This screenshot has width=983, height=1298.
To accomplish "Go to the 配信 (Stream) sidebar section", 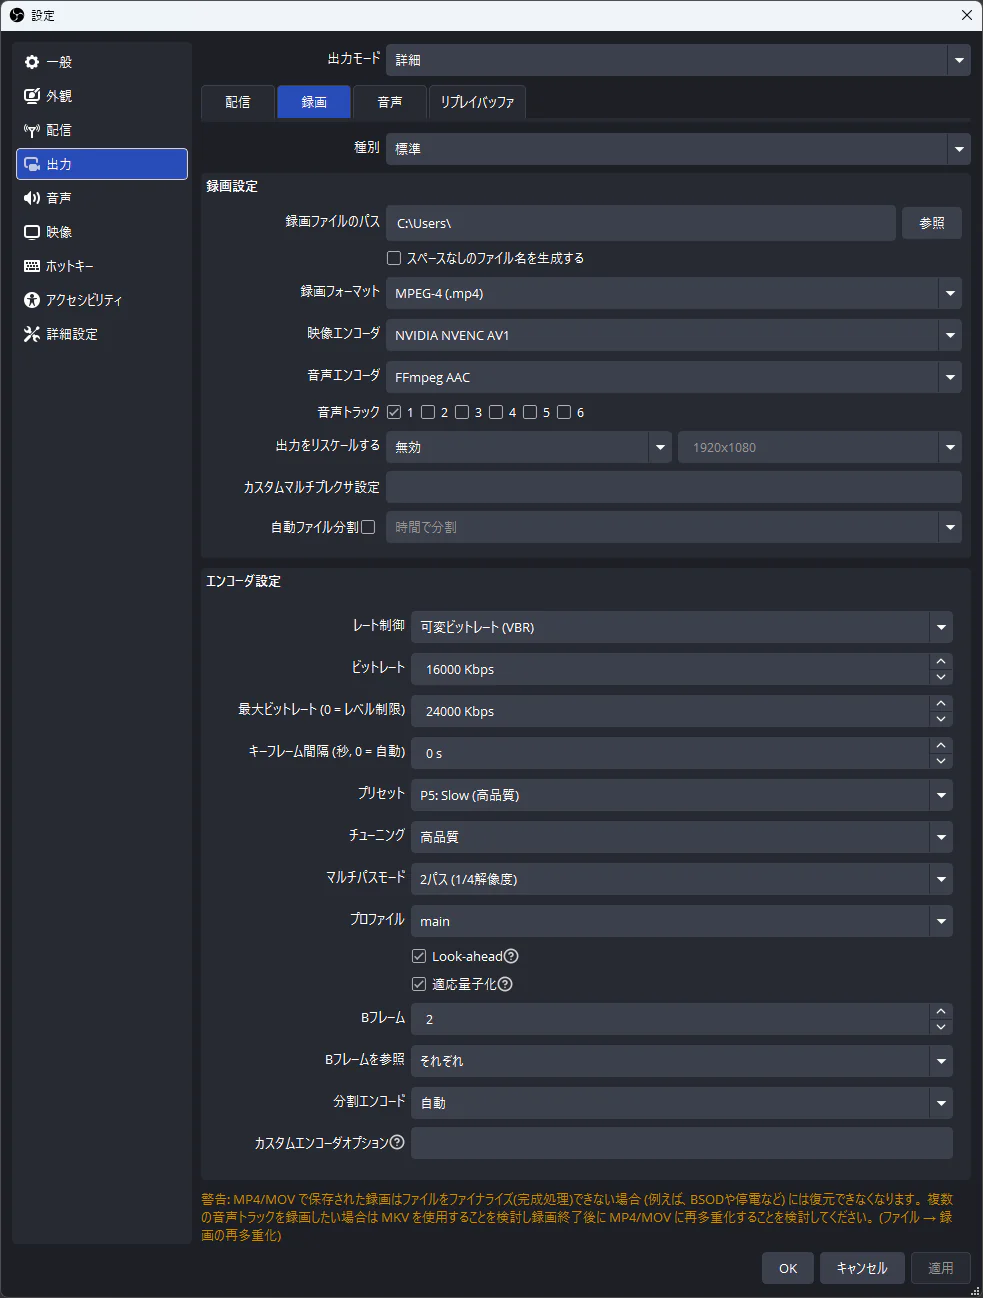I will pyautogui.click(x=60, y=130).
